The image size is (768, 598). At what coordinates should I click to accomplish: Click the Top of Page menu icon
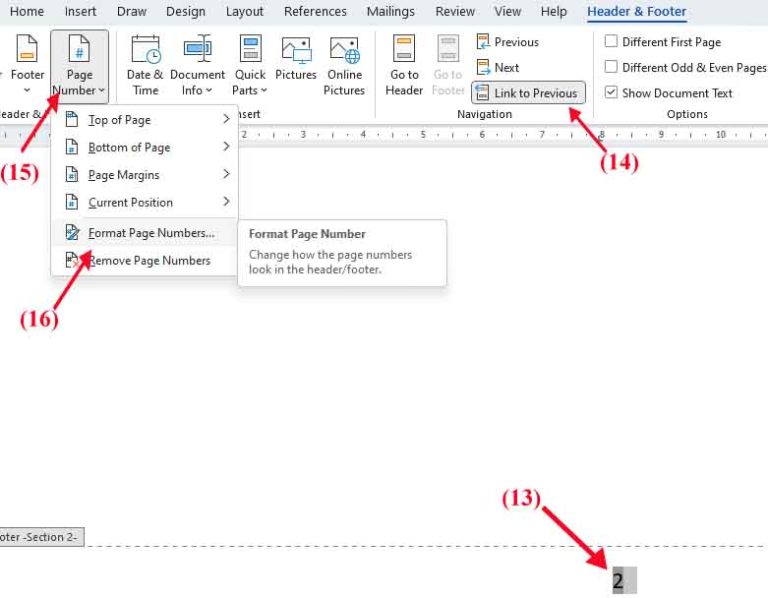[x=72, y=119]
